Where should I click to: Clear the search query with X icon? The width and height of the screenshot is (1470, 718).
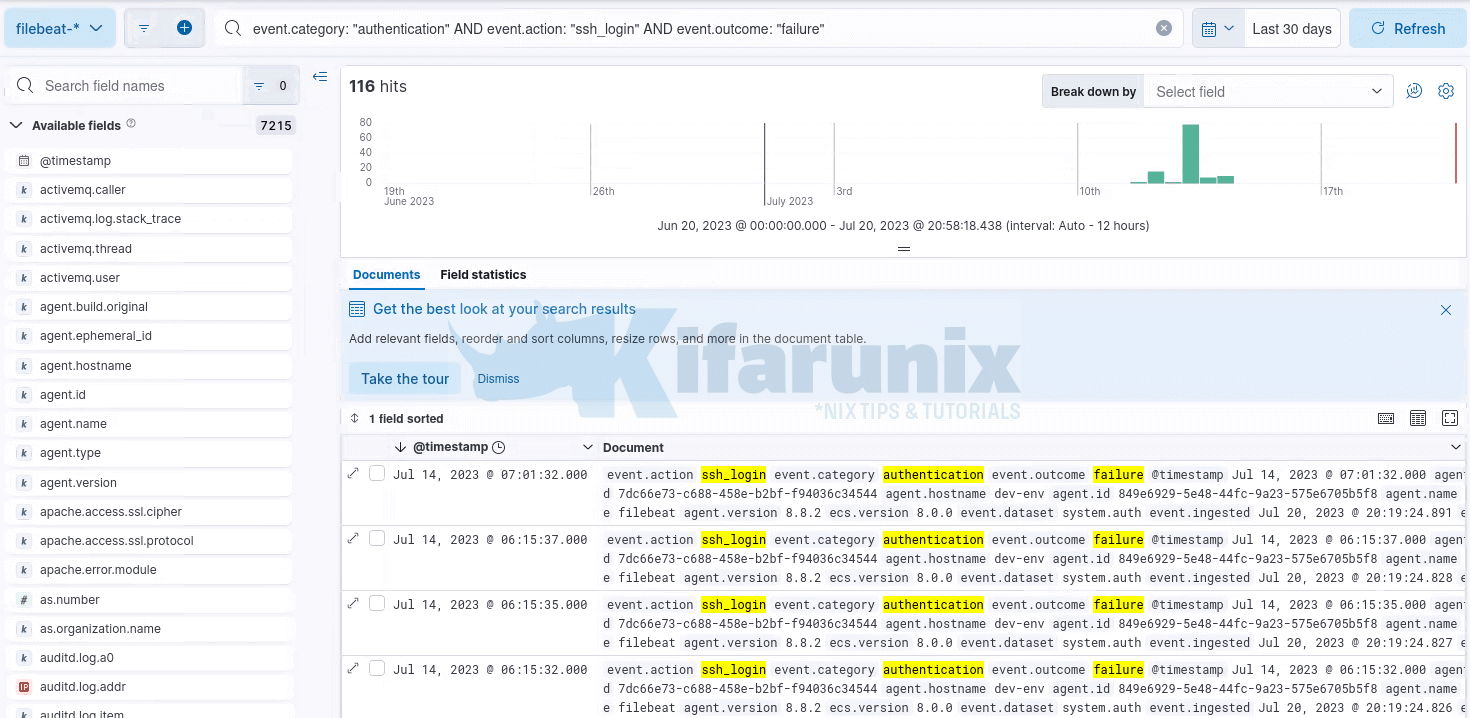coord(1163,28)
